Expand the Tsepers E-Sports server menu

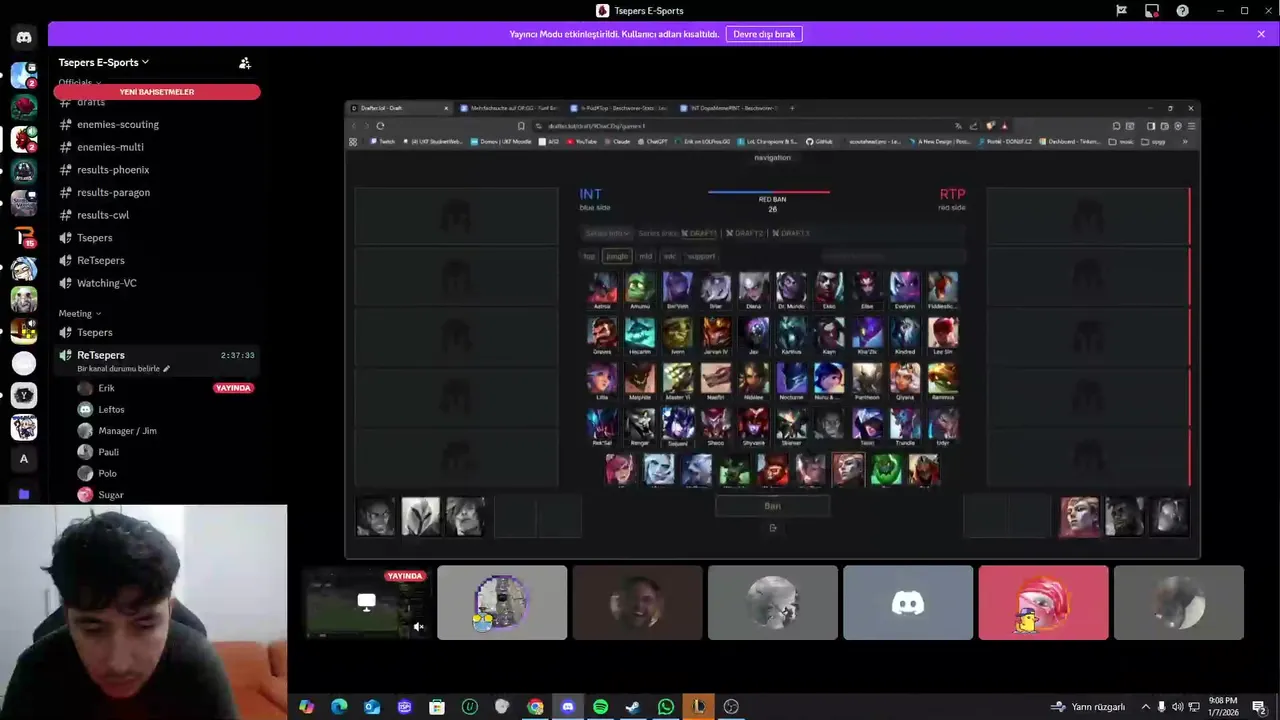pos(103,62)
